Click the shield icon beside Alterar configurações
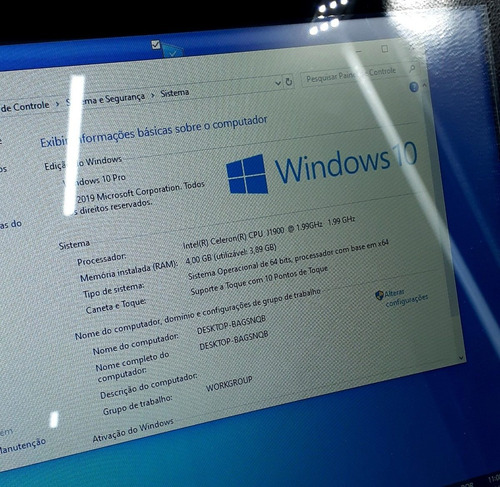The image size is (500, 487). (x=379, y=295)
